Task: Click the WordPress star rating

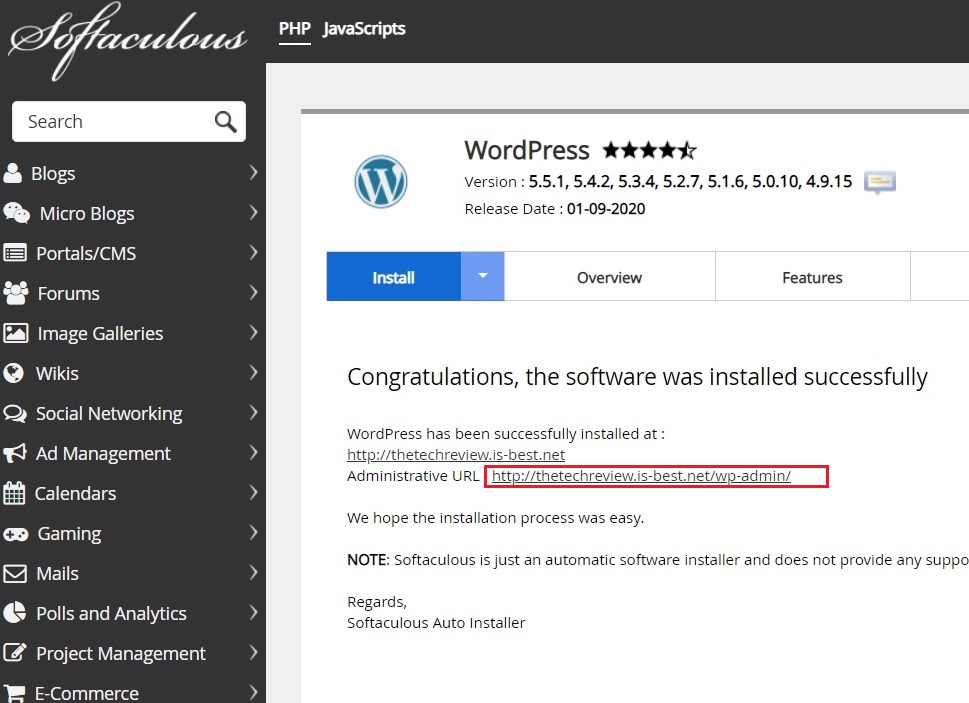Action: pos(650,150)
